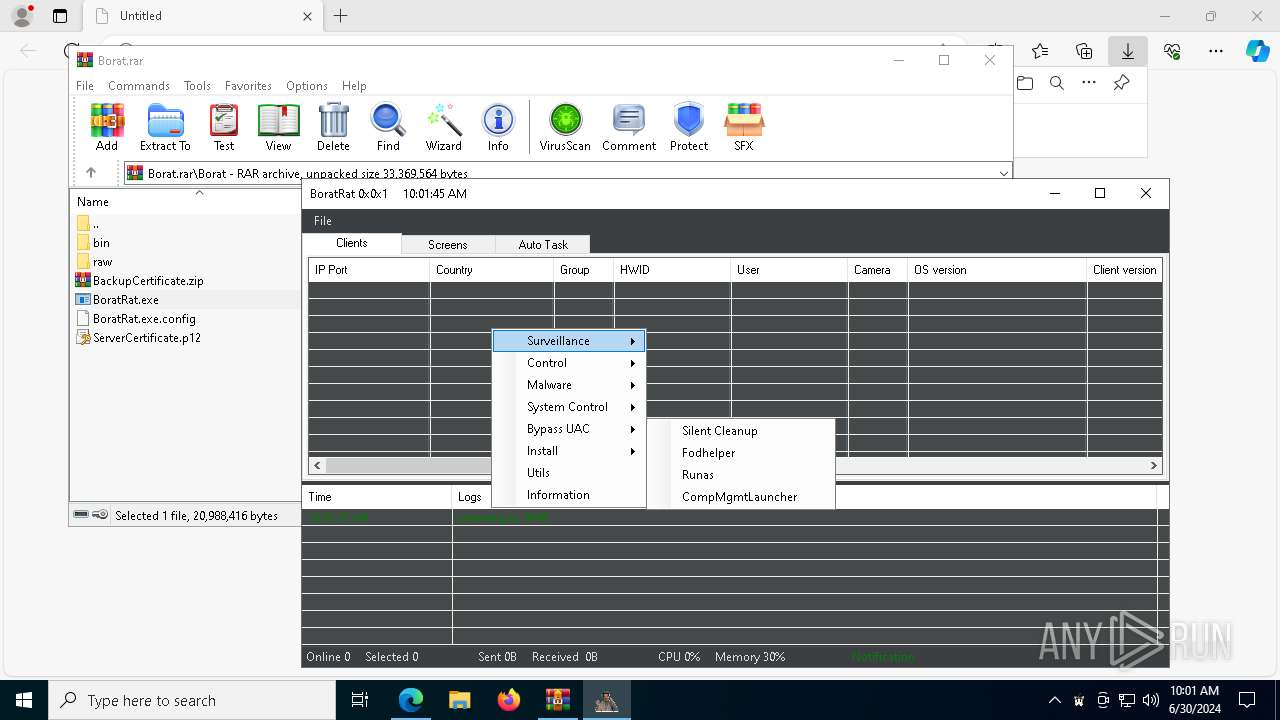Open the browser Downloads icon
This screenshot has width=1280, height=720.
coord(1127,51)
